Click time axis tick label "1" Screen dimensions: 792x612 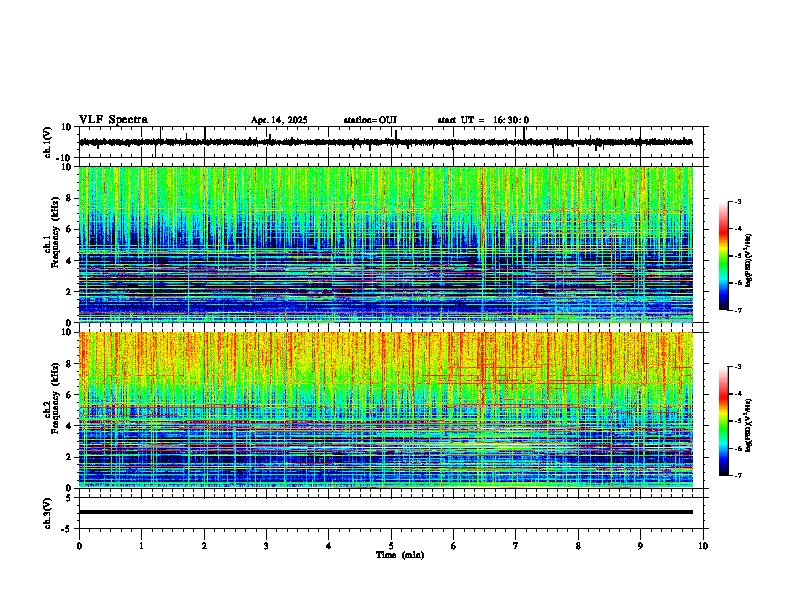(x=141, y=546)
